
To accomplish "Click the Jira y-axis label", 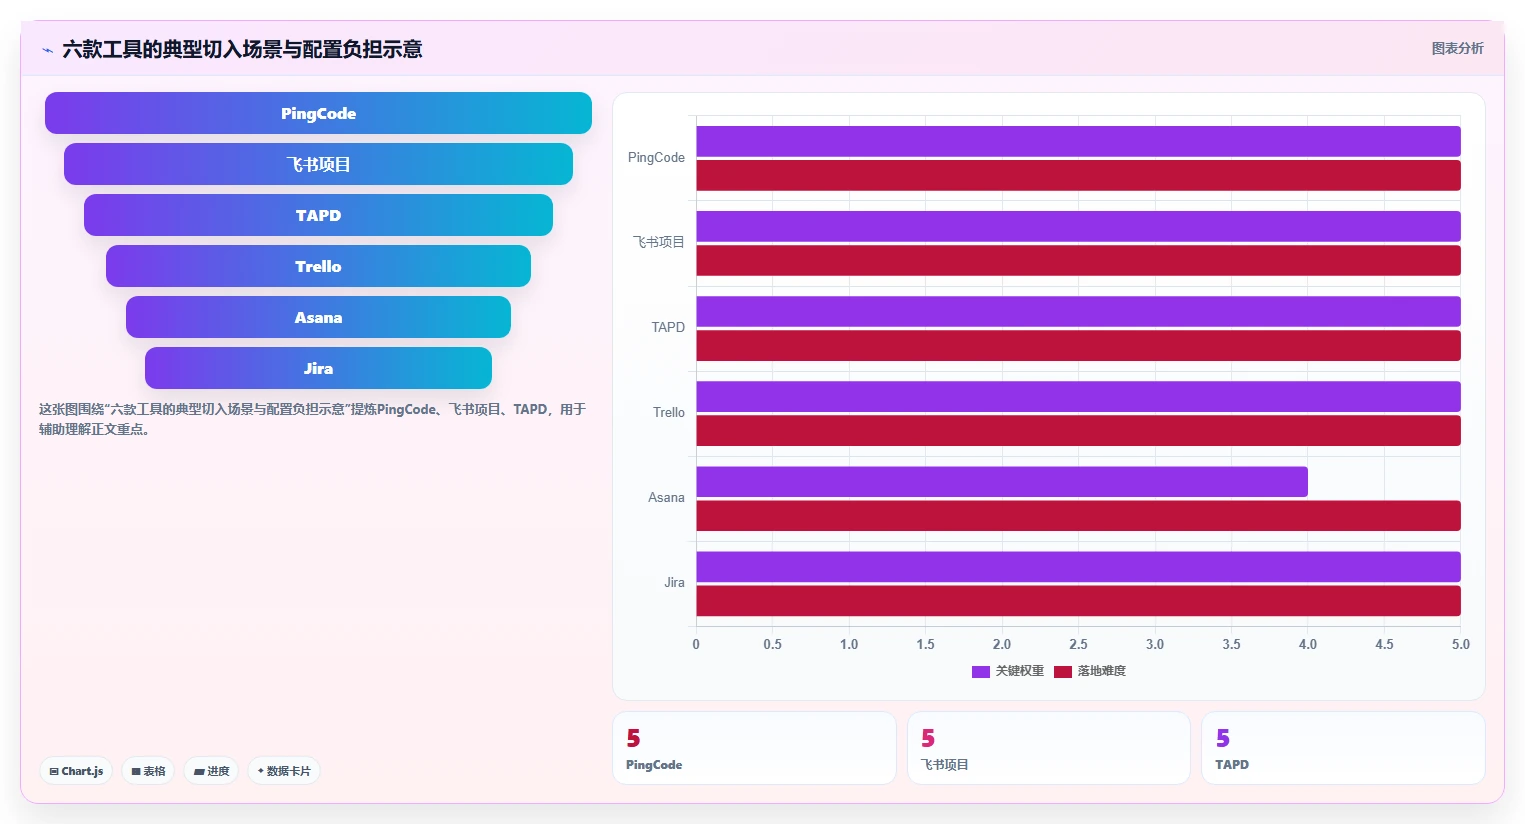I will click(675, 582).
